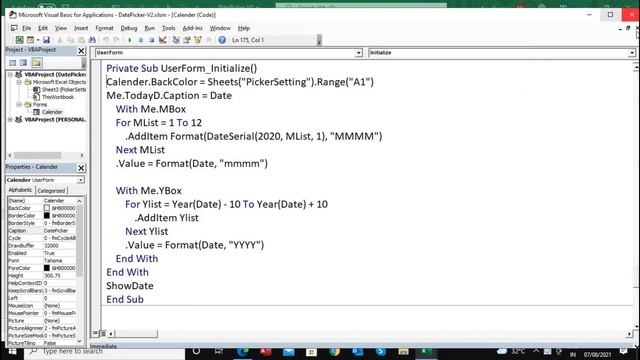Click the BorderColor black color swatch
The image size is (640, 360).
tap(47, 216)
